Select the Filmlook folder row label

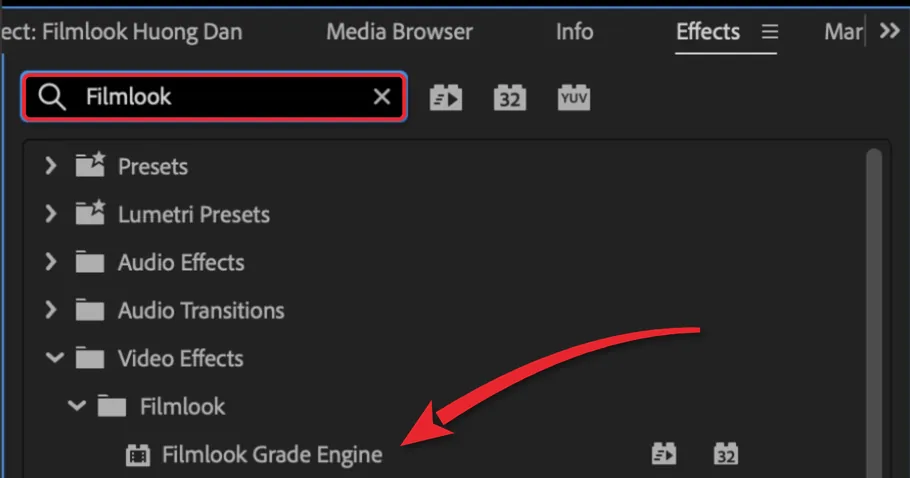click(182, 406)
